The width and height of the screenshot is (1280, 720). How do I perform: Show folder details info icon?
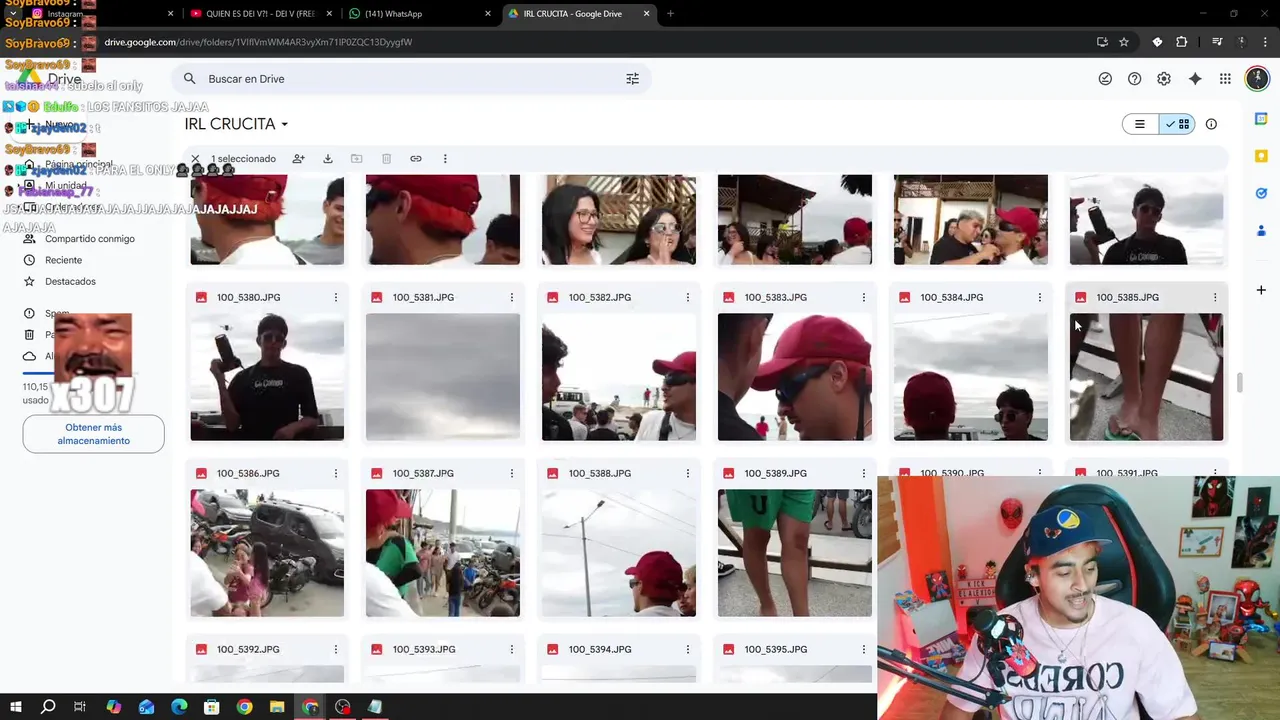click(x=1211, y=124)
